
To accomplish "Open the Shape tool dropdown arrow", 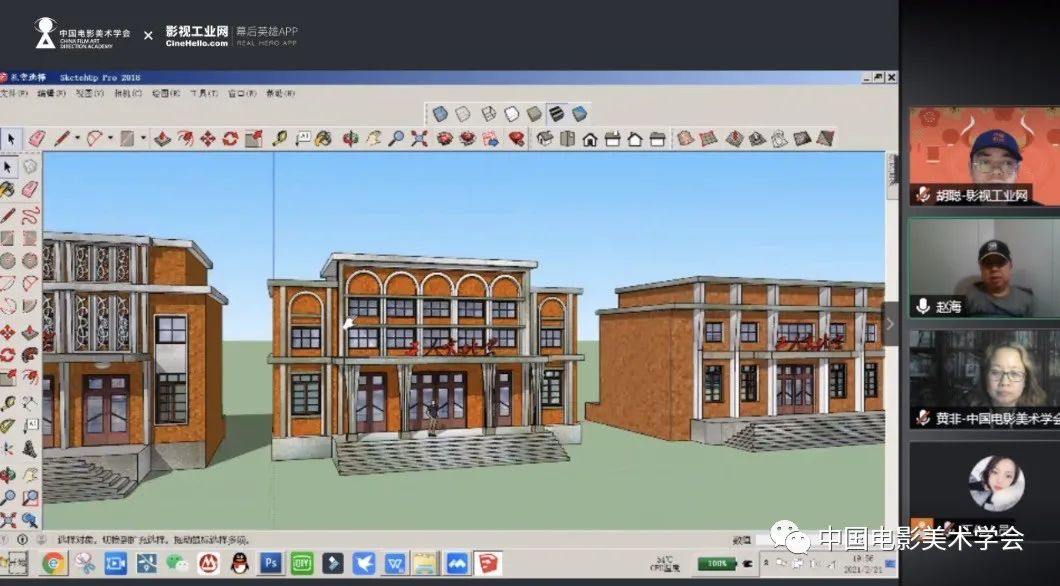I will (143, 139).
